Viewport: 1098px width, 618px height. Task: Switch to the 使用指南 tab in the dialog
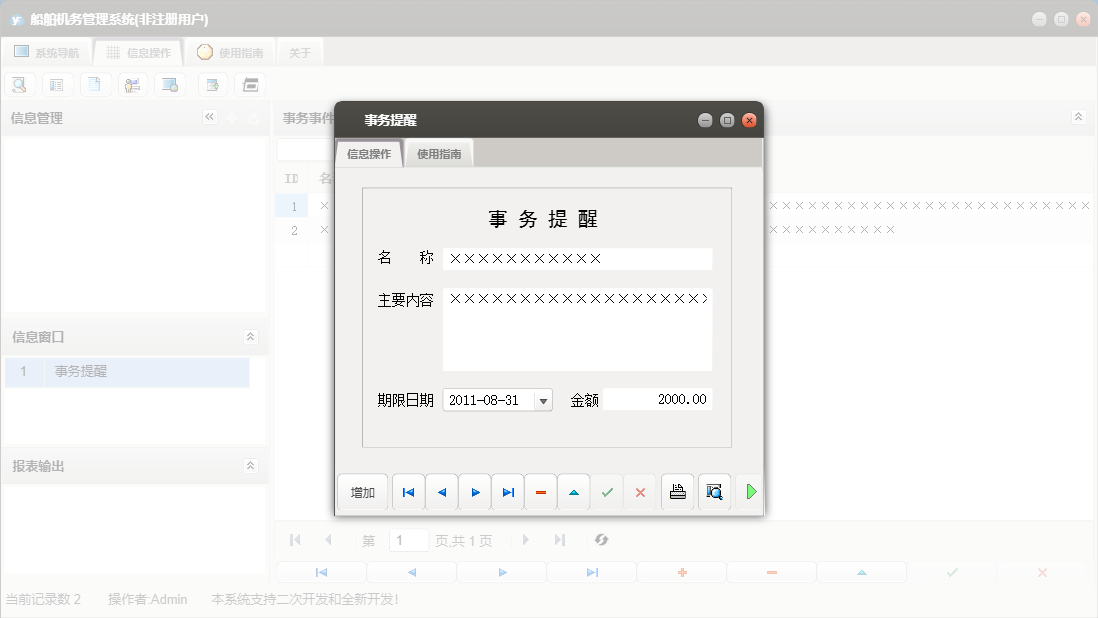coord(438,153)
